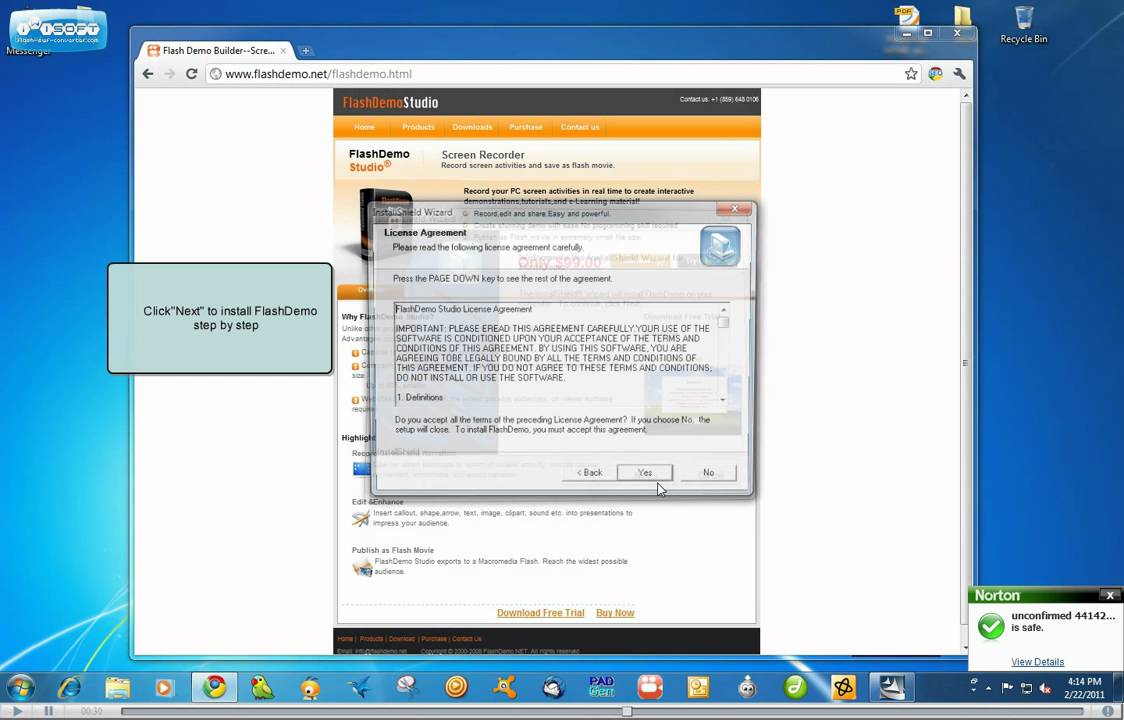Click the license agreement scrollbar down arrow
This screenshot has width=1124, height=720.
pyautogui.click(x=723, y=399)
